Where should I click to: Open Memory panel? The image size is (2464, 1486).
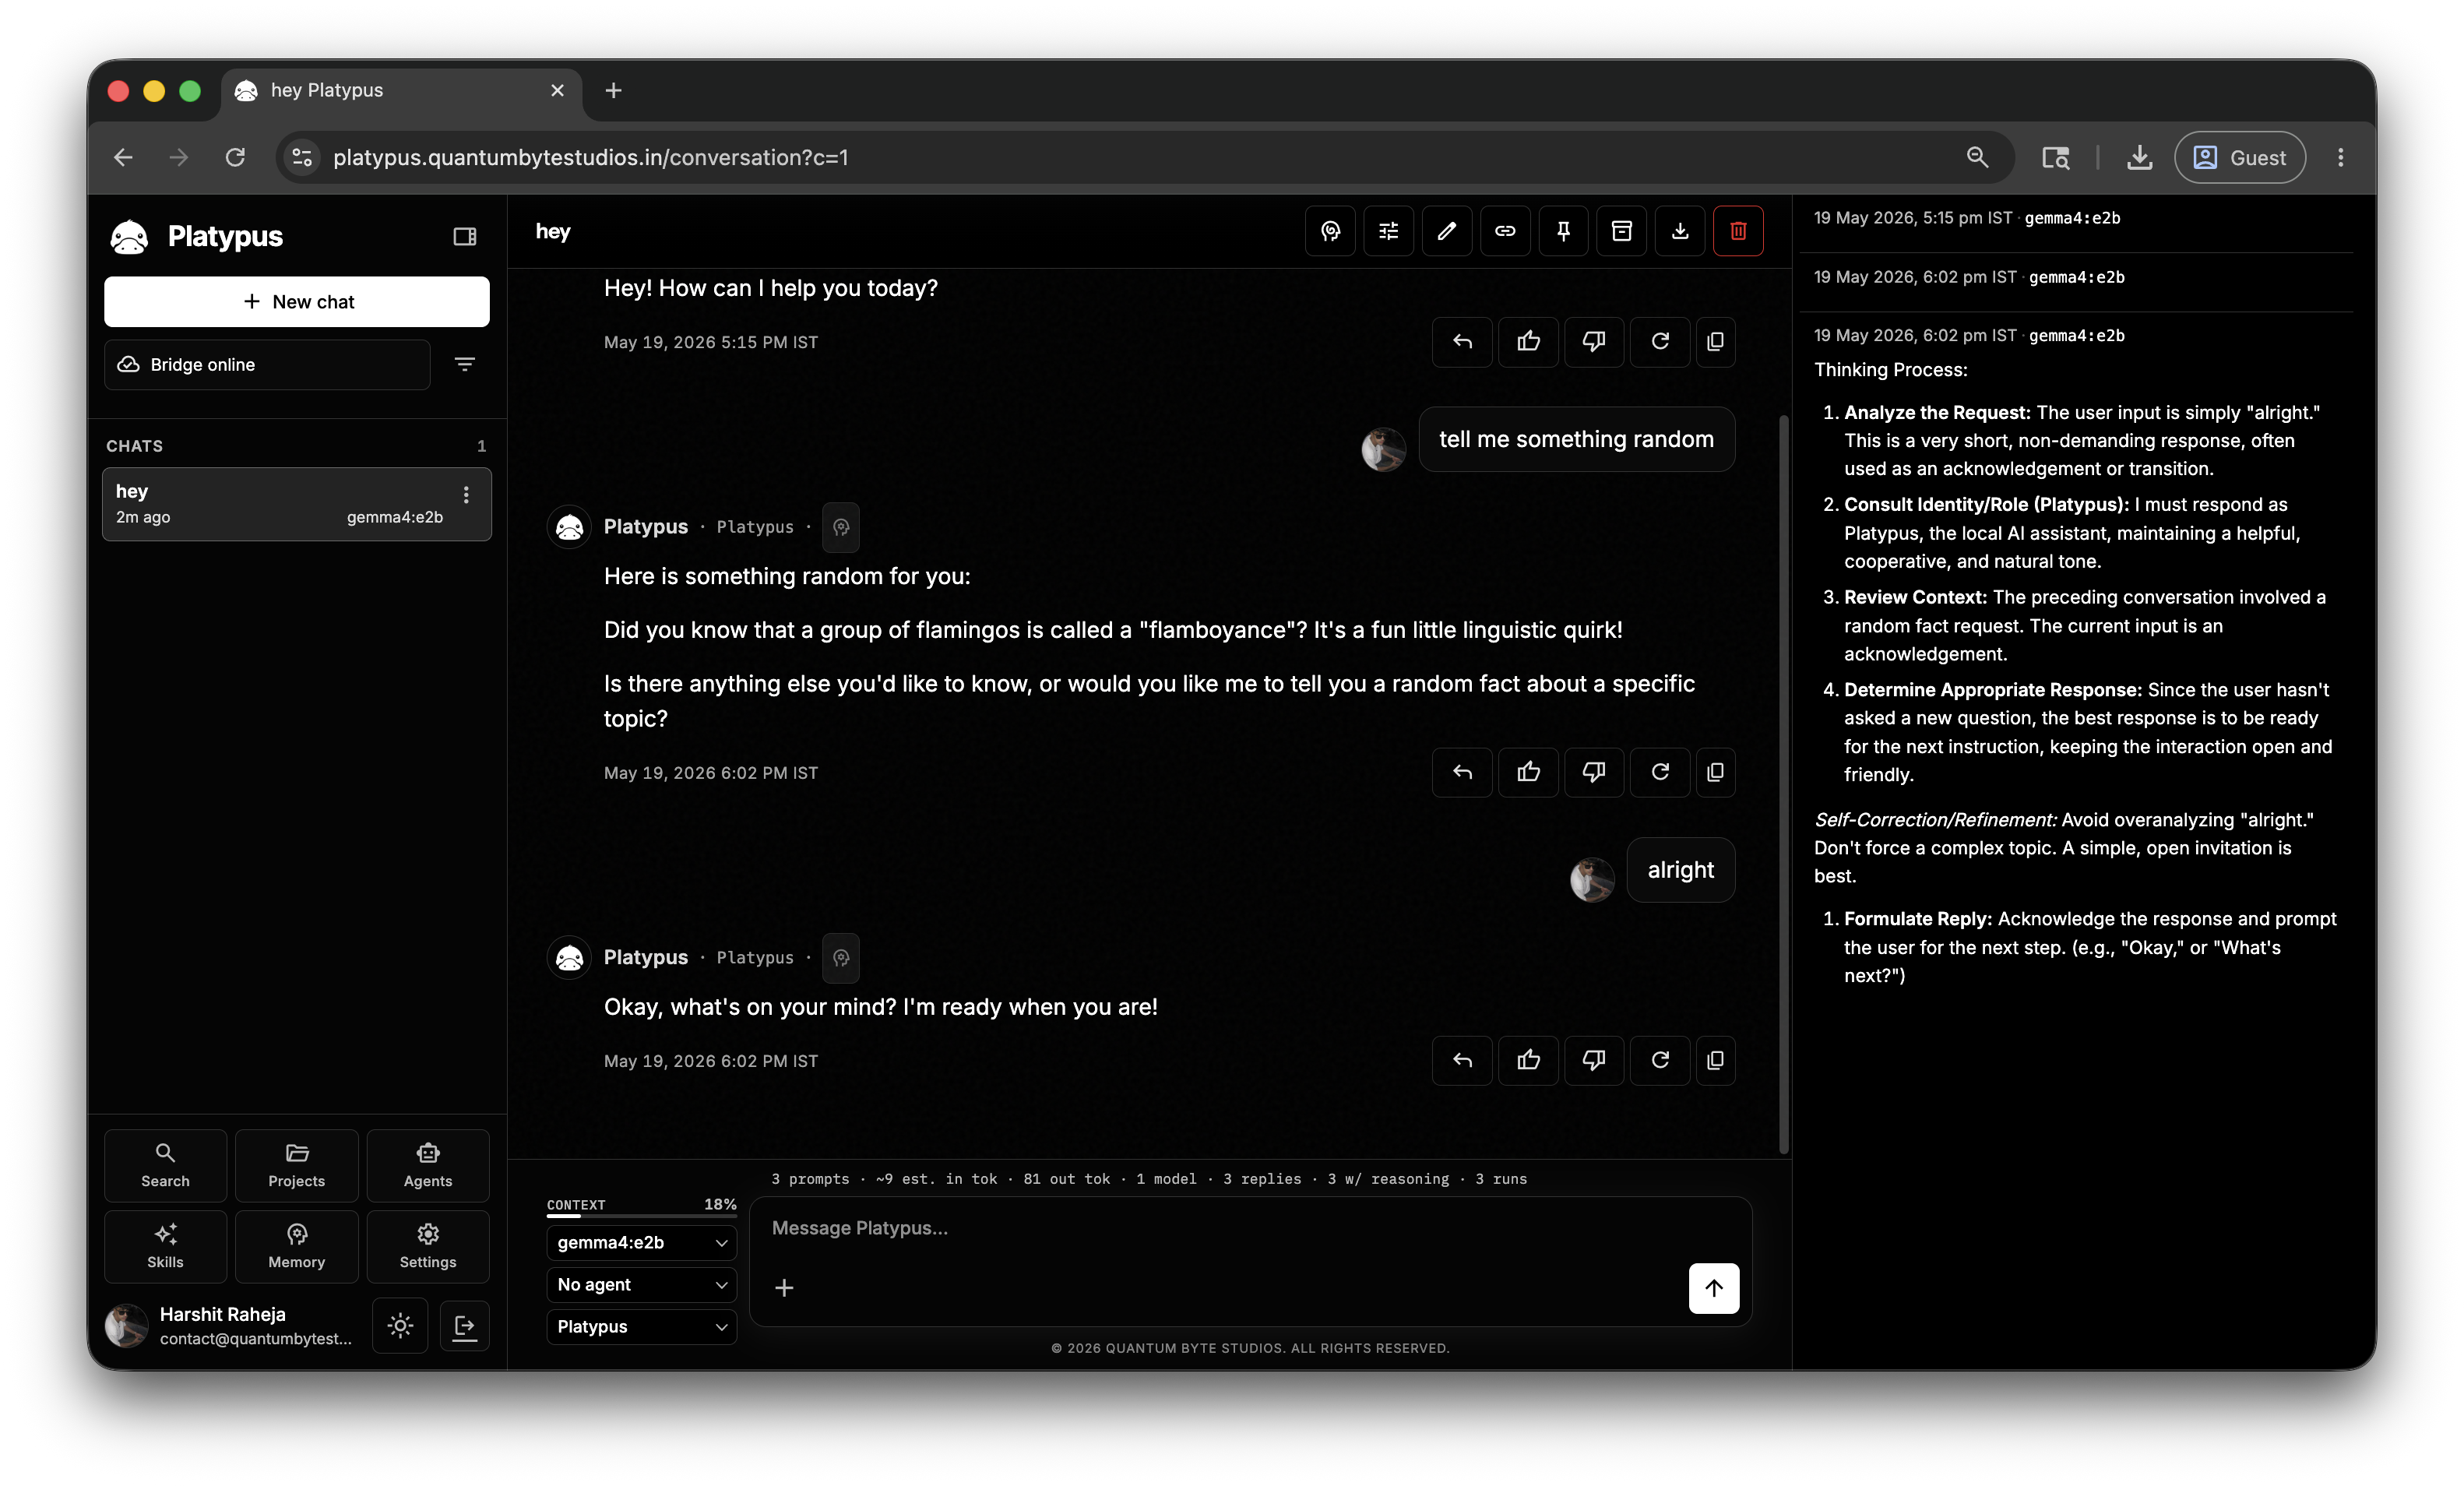[297, 1246]
